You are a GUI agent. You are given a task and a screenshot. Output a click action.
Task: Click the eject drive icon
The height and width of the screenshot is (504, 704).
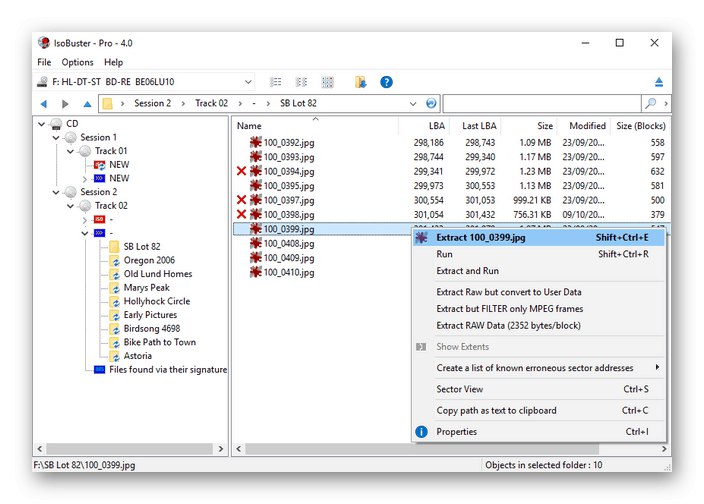[x=658, y=82]
